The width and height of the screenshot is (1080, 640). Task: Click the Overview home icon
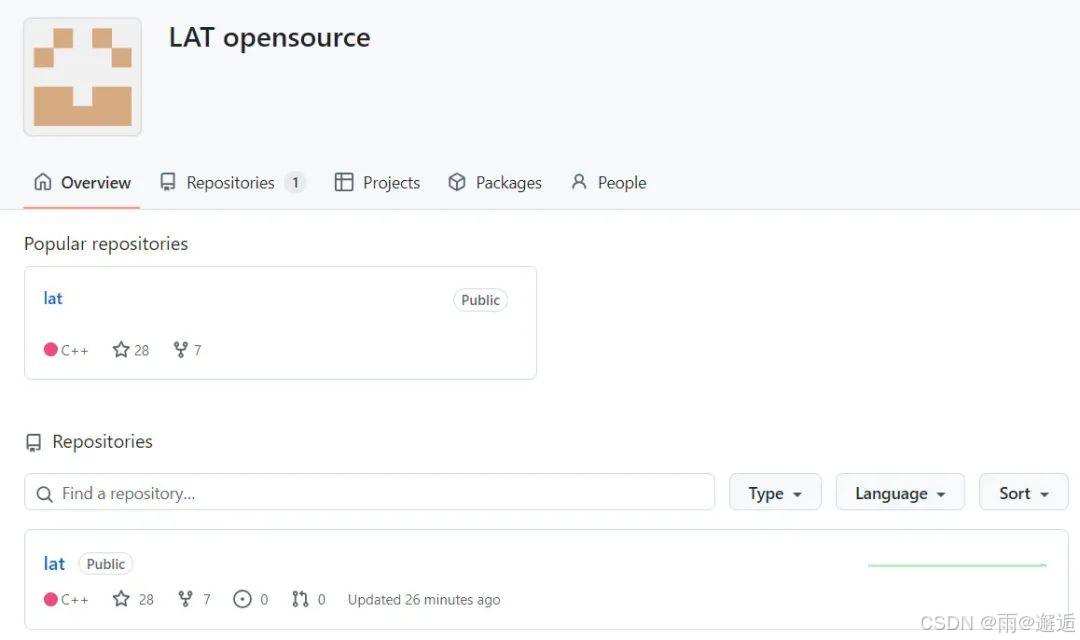click(43, 182)
